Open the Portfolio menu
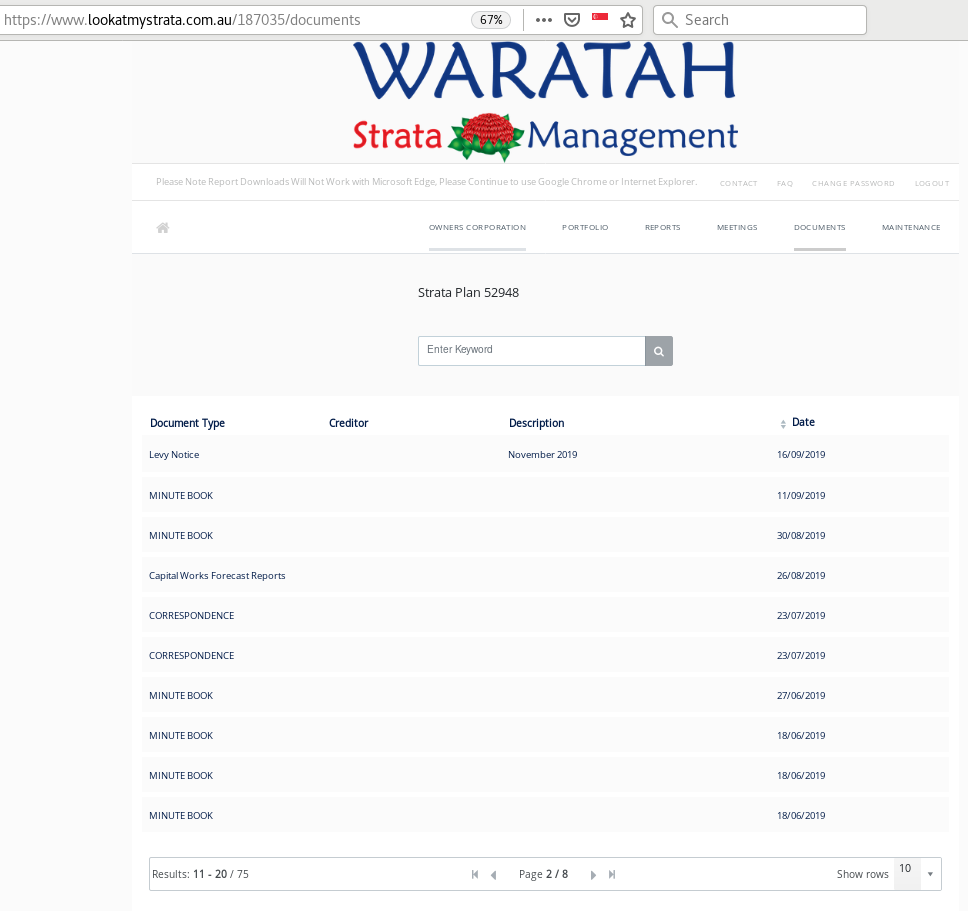This screenshot has width=968, height=911. point(585,228)
